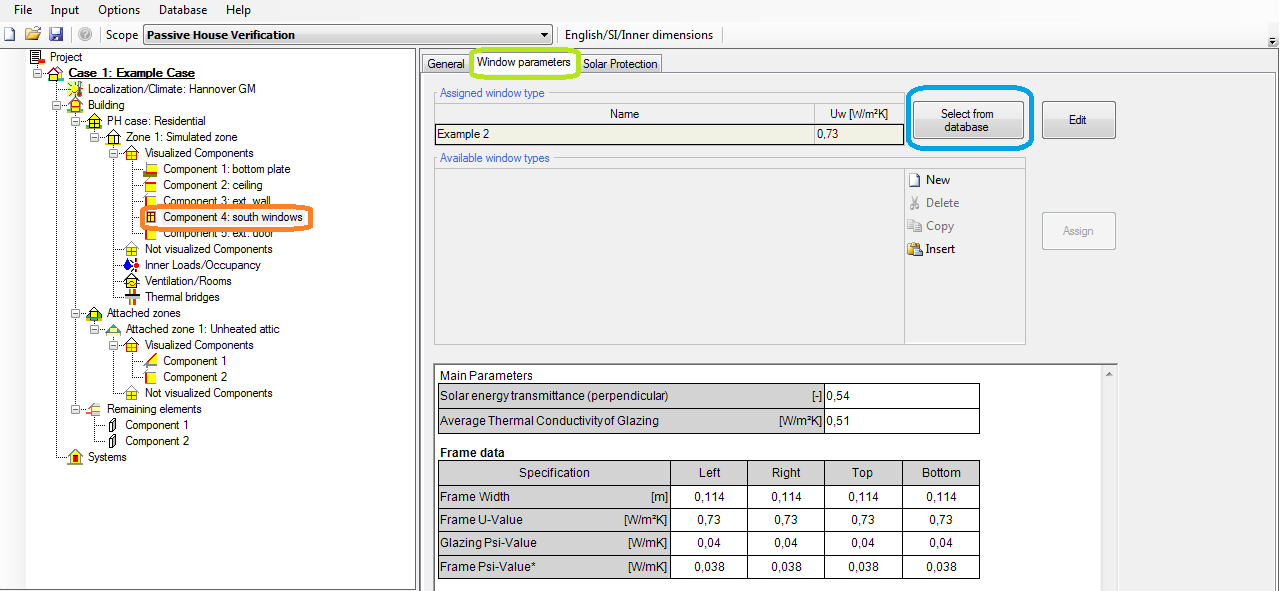Click the toolbar overflow arrow at far right

click(1272, 40)
